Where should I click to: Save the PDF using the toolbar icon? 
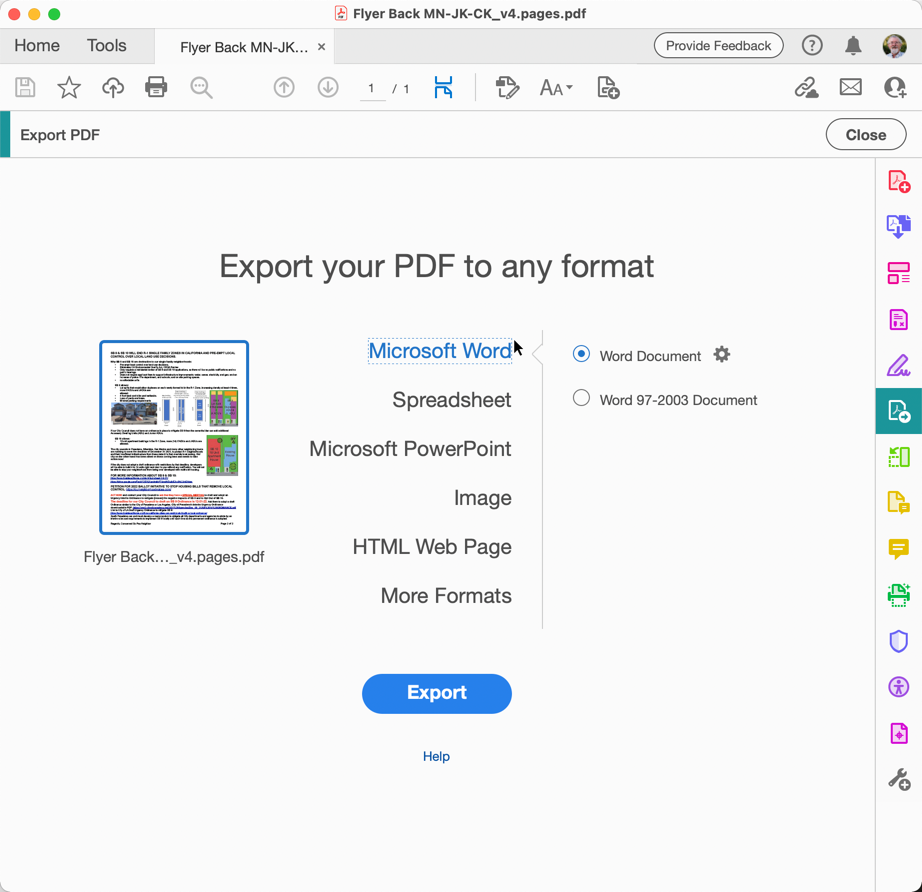[24, 87]
